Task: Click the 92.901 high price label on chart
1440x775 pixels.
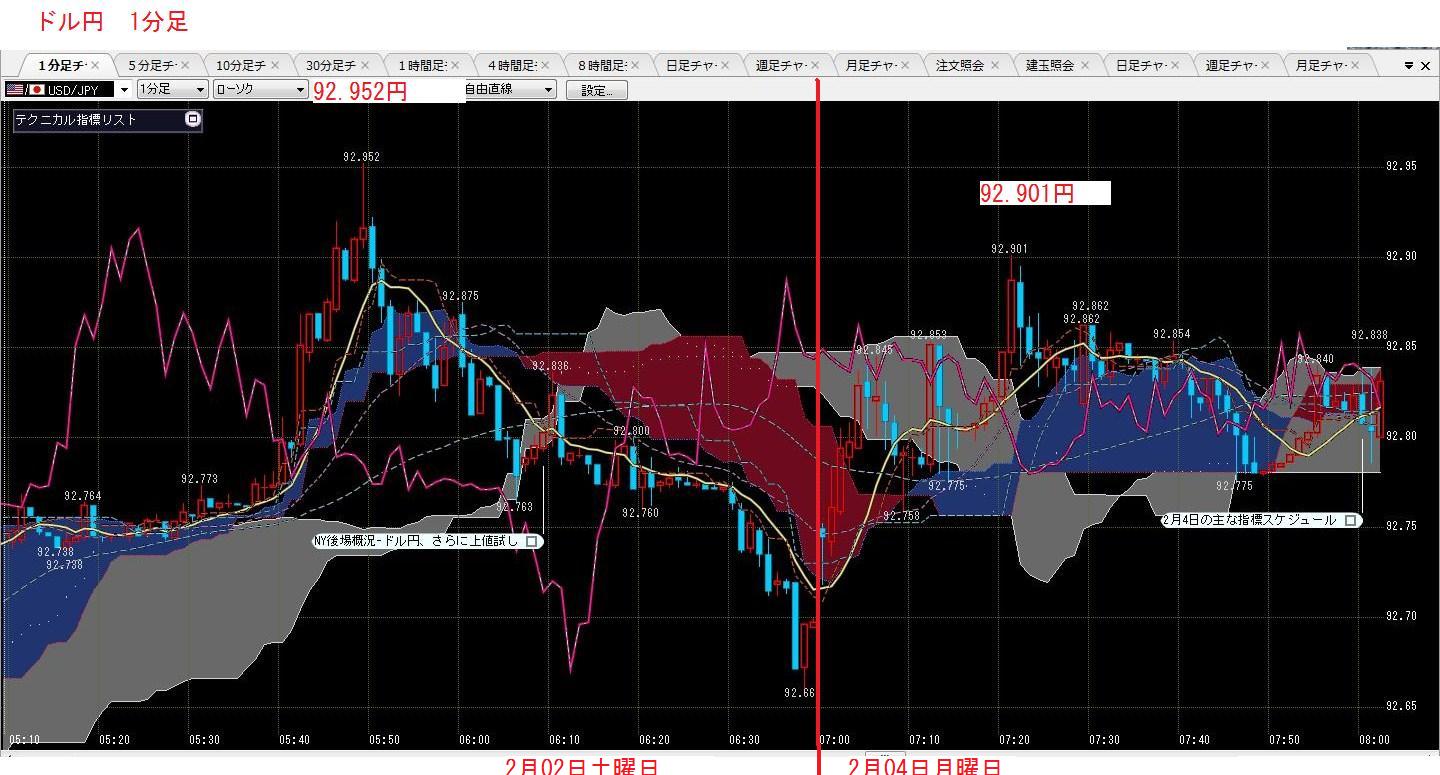Action: (x=1009, y=249)
